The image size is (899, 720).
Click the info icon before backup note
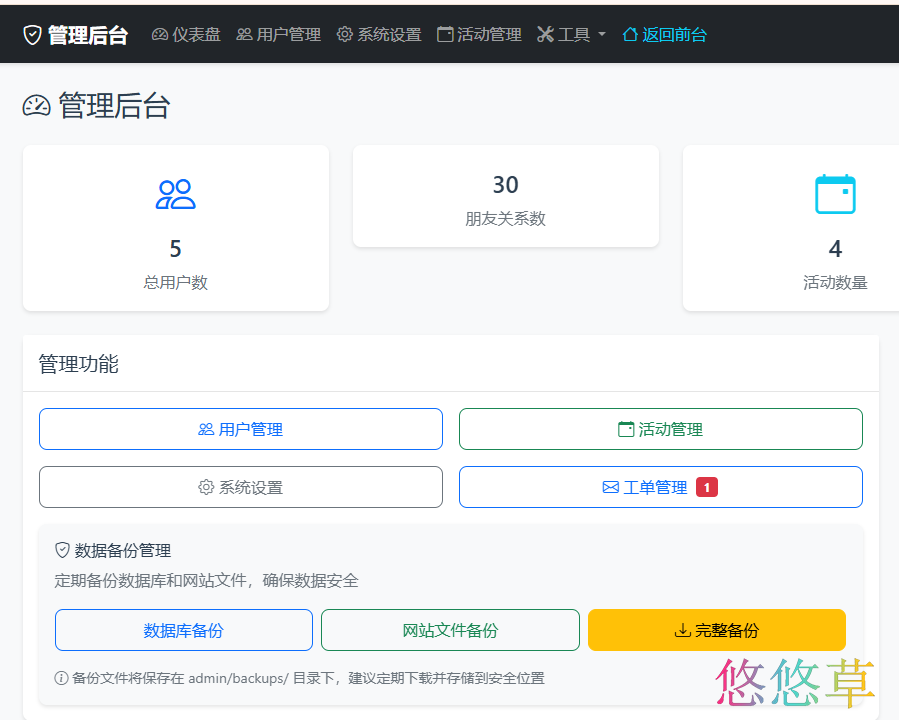[61, 678]
